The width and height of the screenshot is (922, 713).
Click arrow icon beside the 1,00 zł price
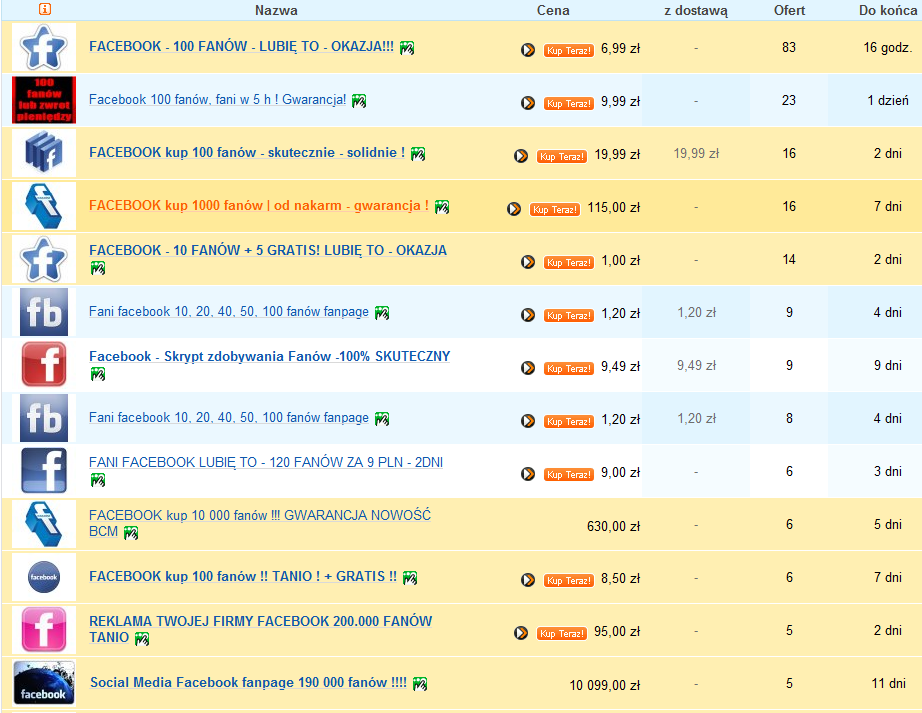528,262
